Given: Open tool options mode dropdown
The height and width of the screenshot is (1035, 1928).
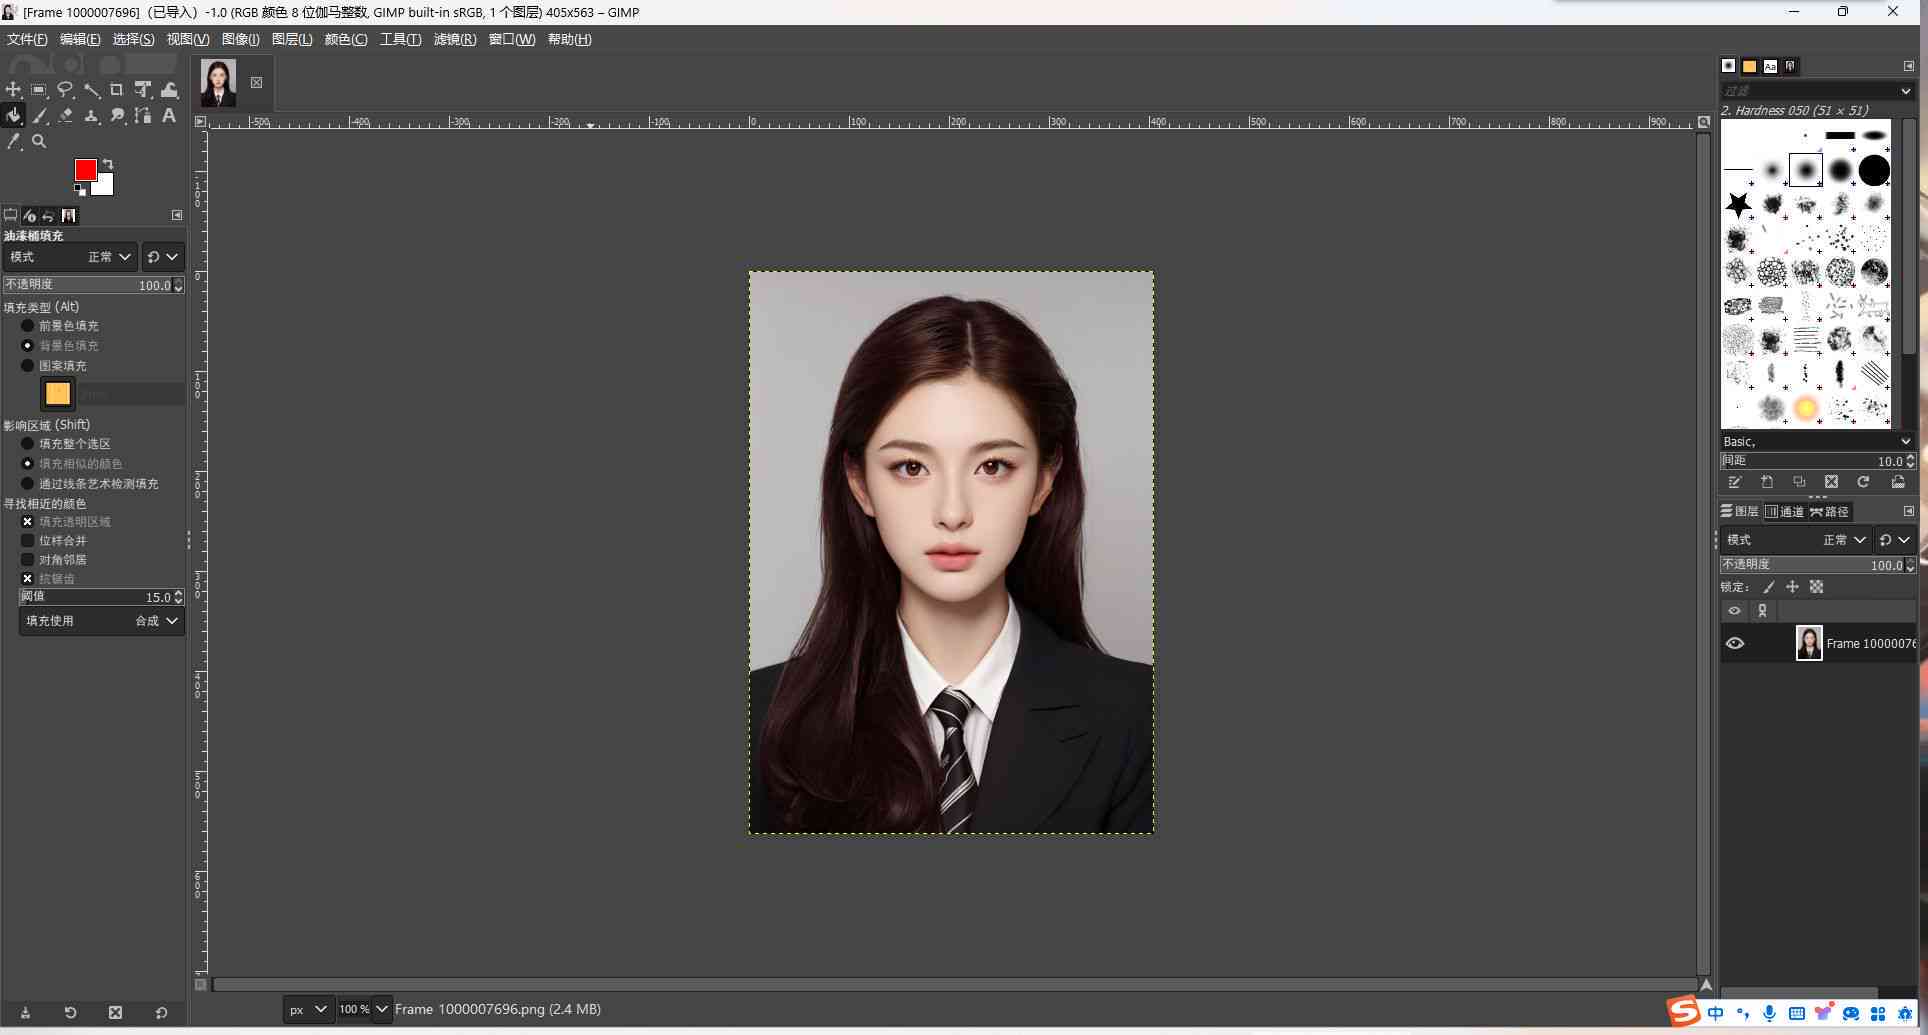Looking at the screenshot, I should [69, 257].
